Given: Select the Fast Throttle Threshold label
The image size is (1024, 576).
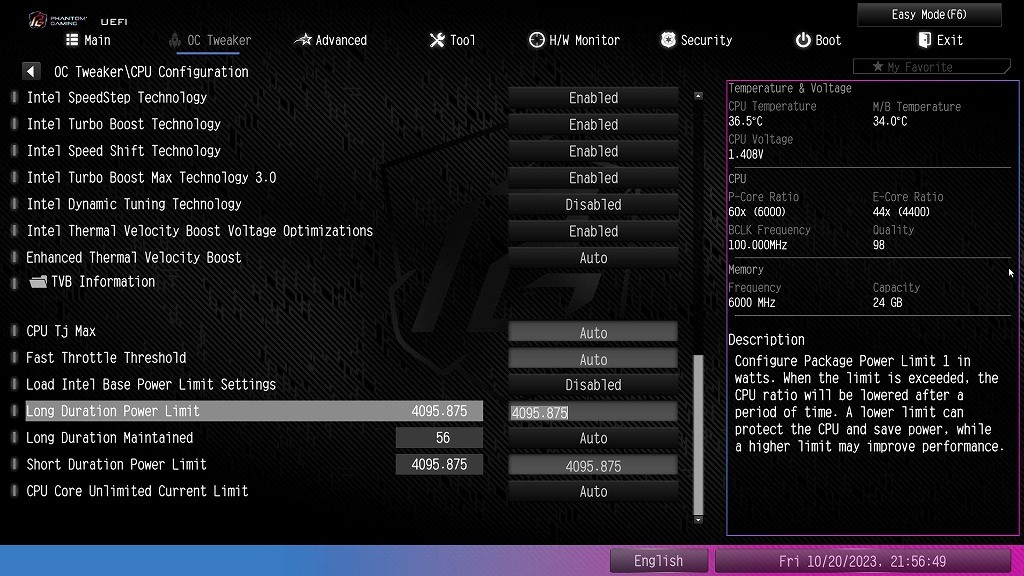Looking at the screenshot, I should 106,358.
